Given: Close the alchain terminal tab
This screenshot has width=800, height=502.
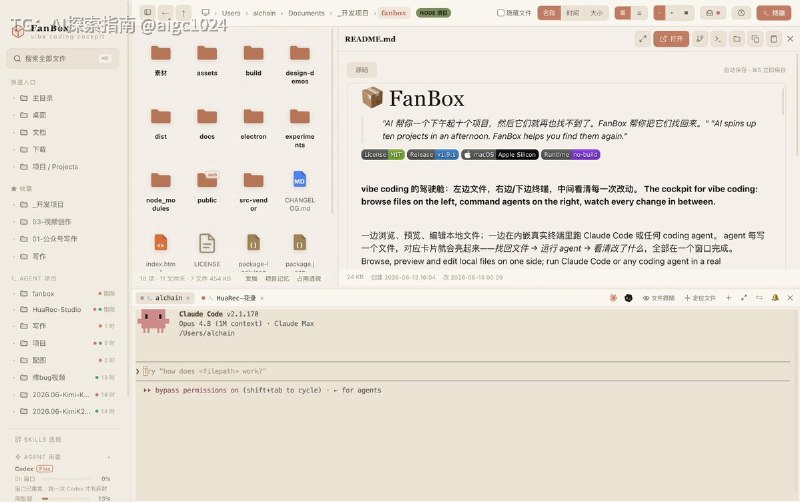Looking at the screenshot, I should [188, 298].
